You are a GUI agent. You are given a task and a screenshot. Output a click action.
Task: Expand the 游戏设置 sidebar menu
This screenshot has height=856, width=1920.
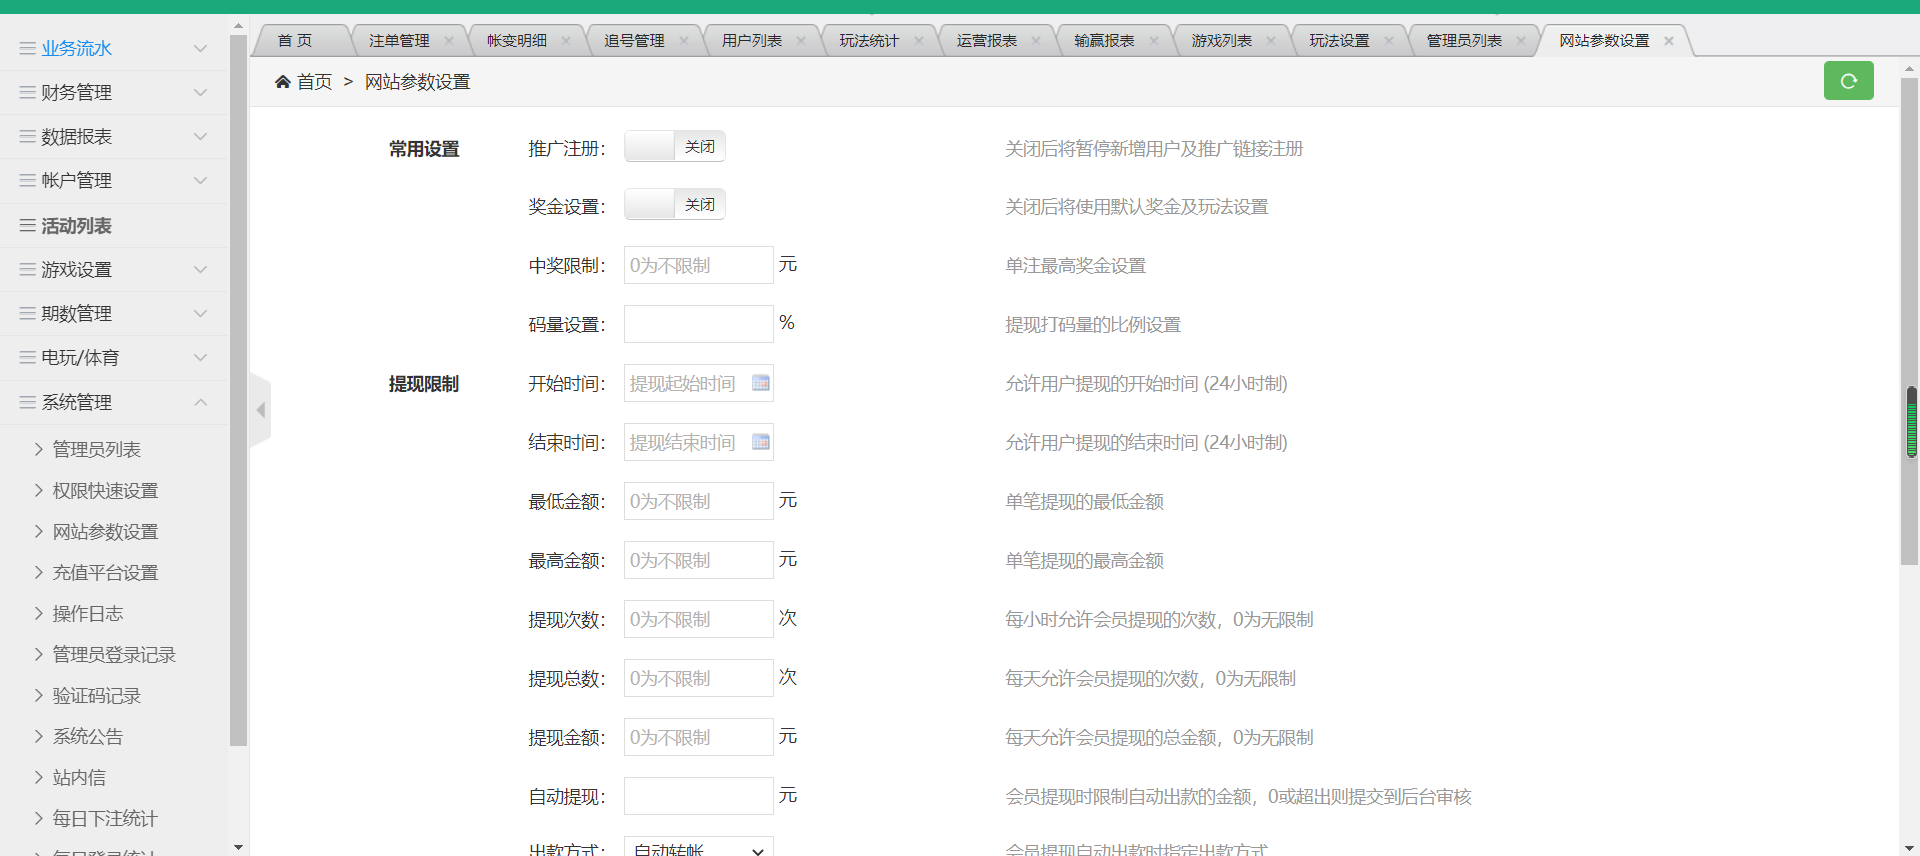[114, 270]
